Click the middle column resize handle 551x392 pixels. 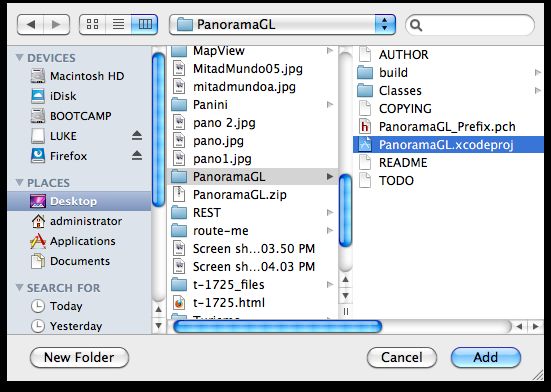[x=345, y=312]
